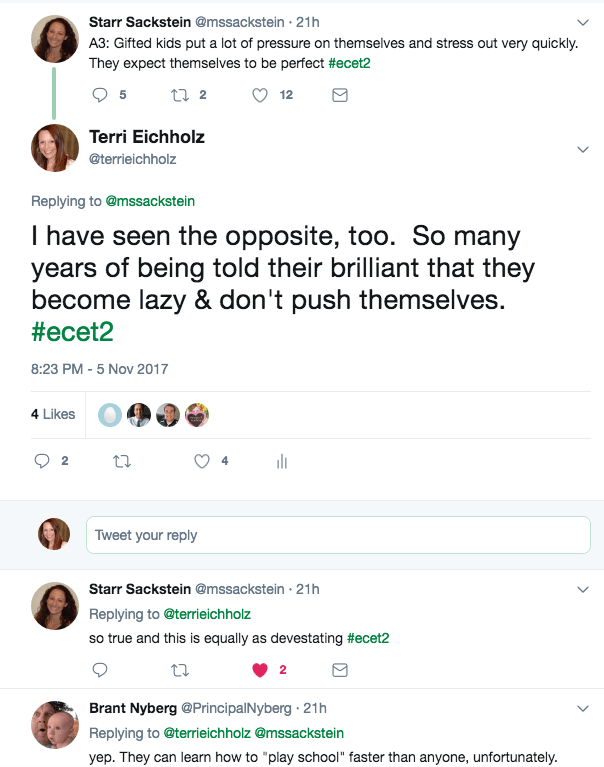Retweet Terri Eichholz's main tweet
The image size is (604, 767).
(x=122, y=461)
